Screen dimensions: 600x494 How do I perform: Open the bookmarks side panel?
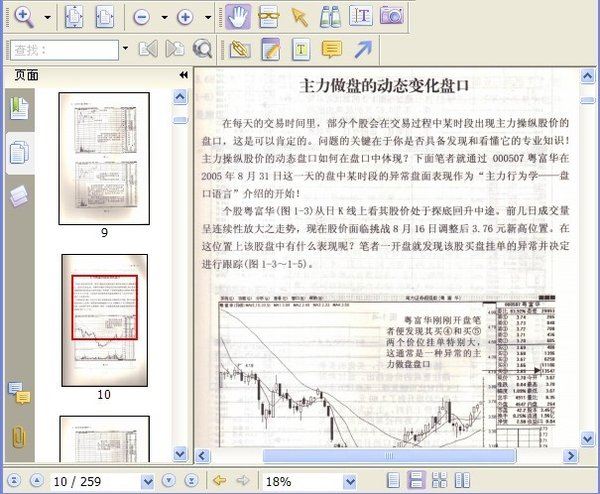(x=19, y=108)
